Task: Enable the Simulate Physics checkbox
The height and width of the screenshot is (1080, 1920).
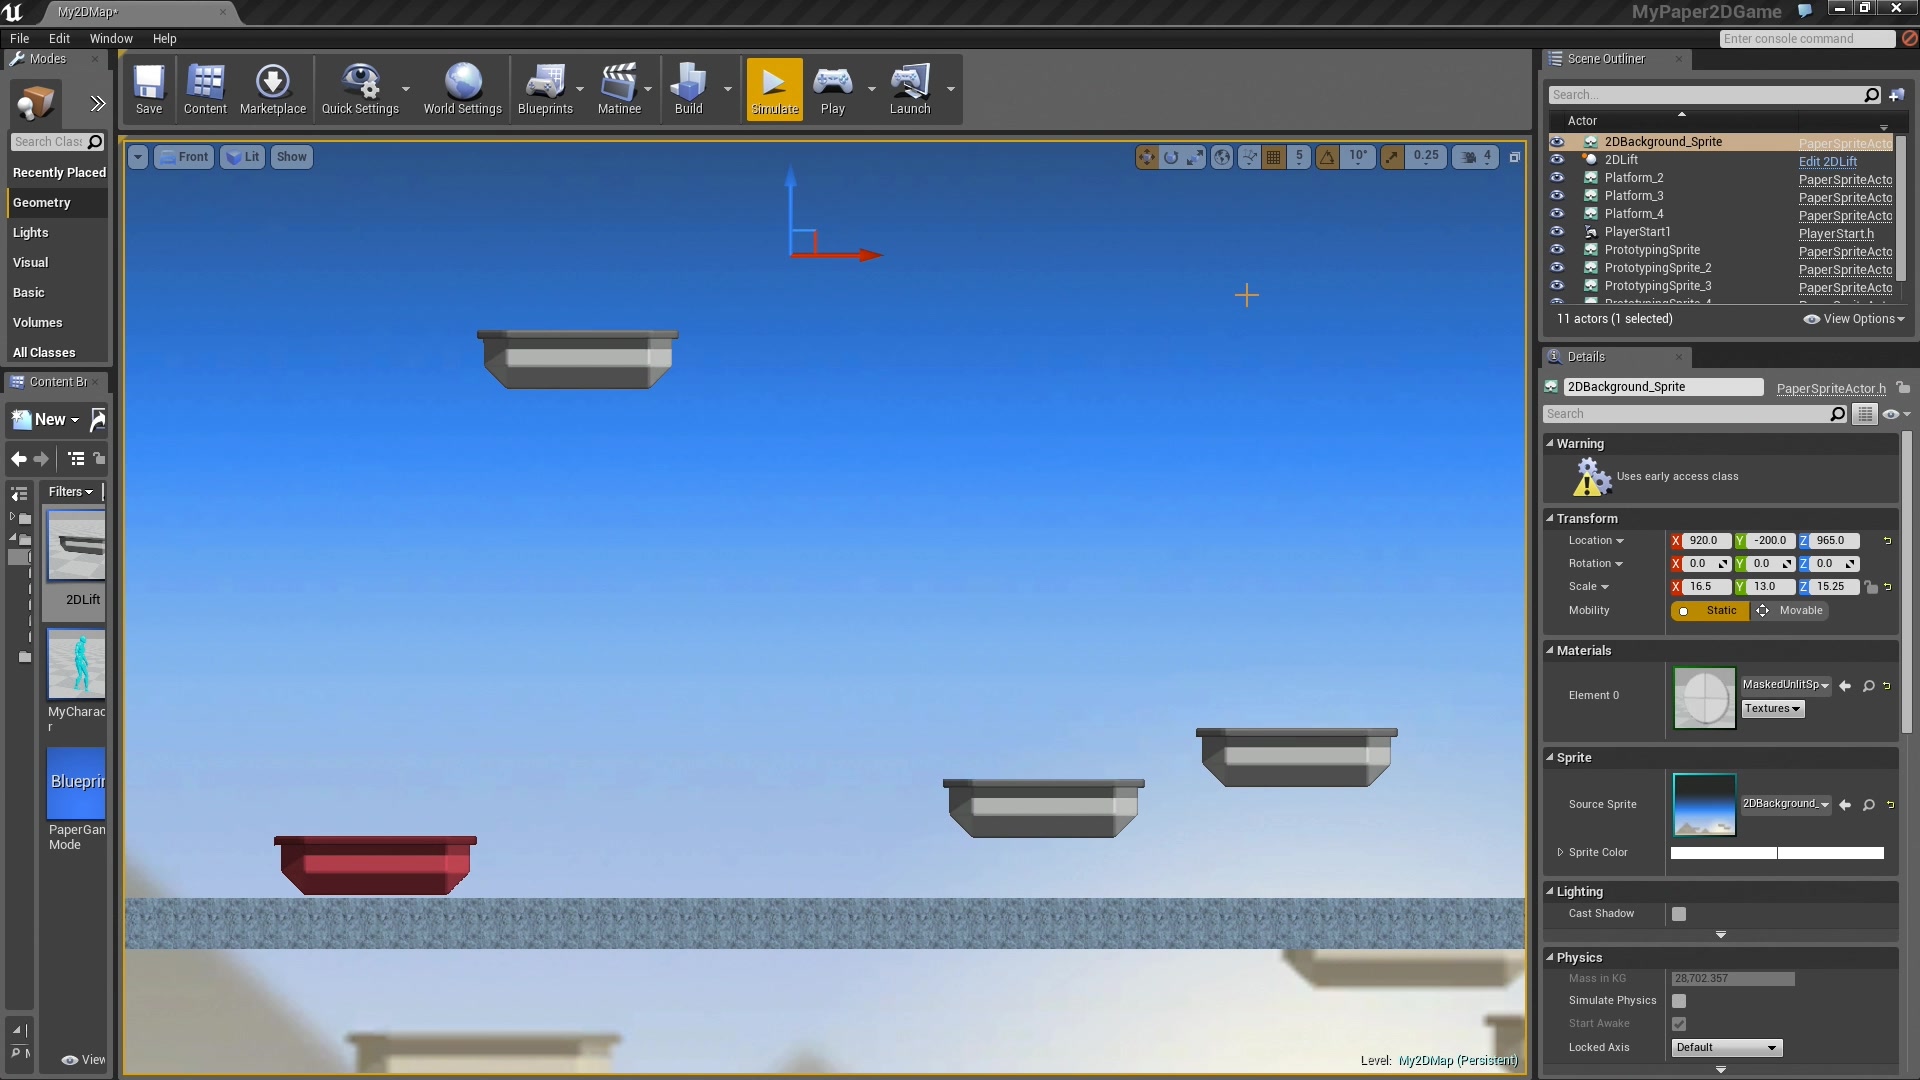Action: pos(1679,1000)
